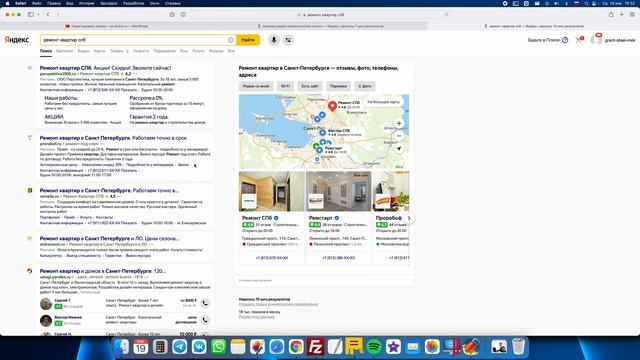
Task: Open the grant-steel-msk profile avatar
Action: (596, 40)
